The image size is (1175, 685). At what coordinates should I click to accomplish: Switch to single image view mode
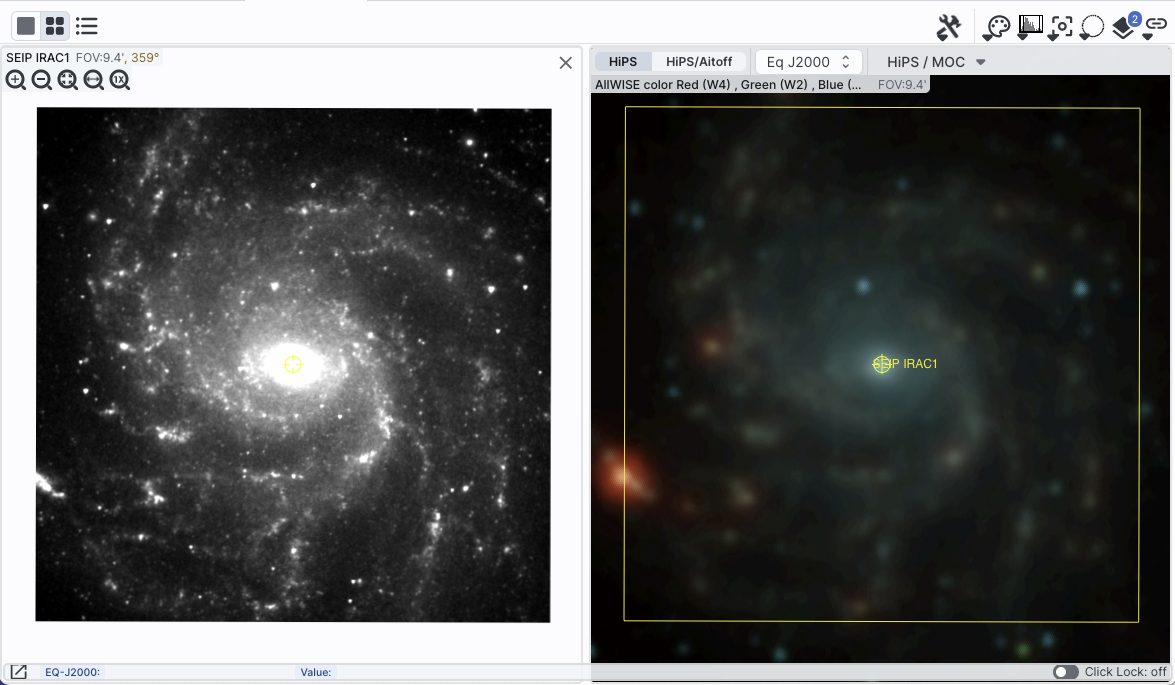click(x=26, y=26)
